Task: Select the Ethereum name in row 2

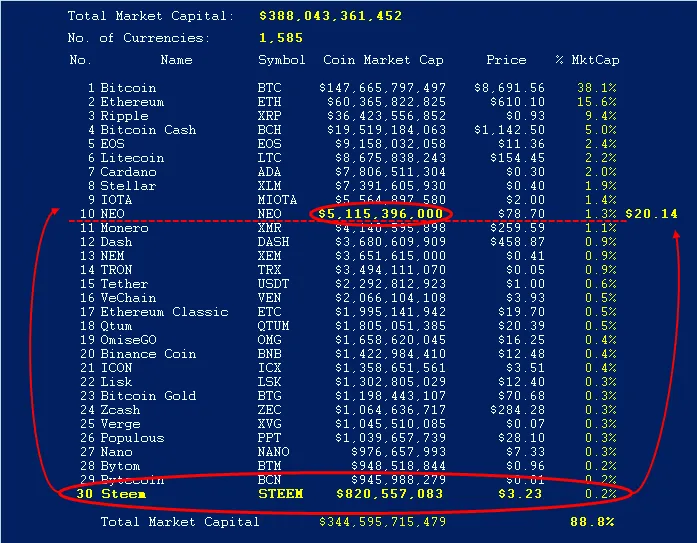Action: pos(132,102)
